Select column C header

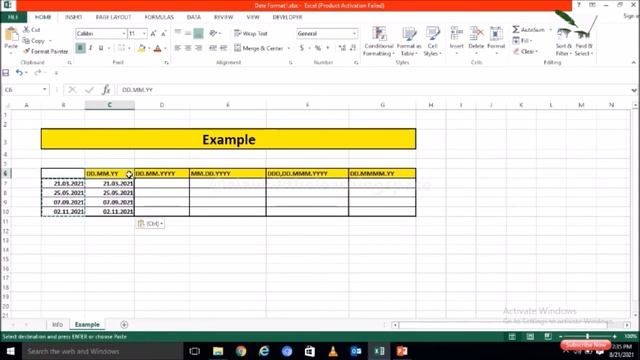point(109,105)
